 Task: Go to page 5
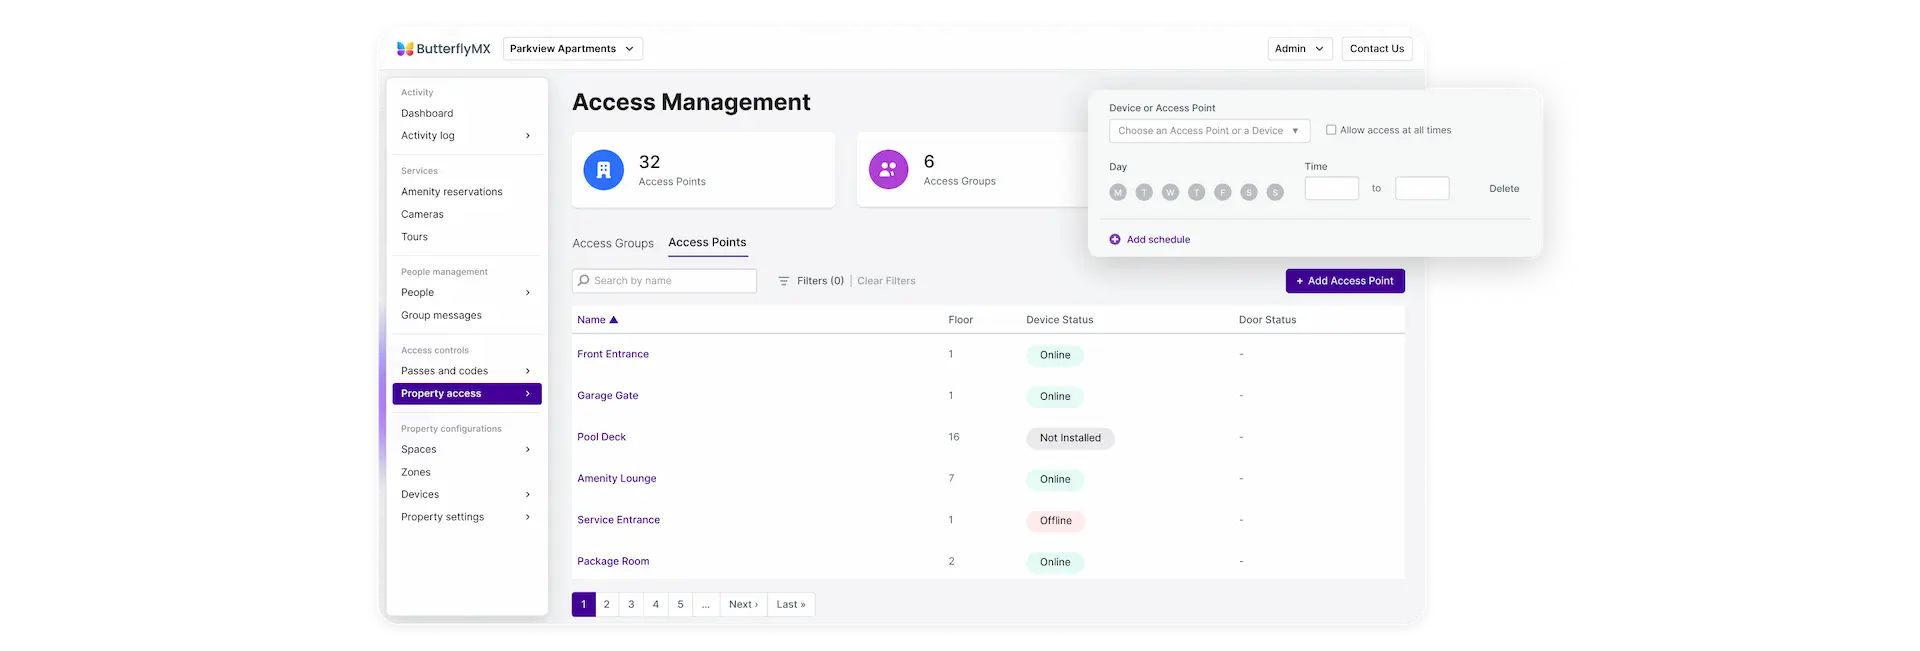680,605
